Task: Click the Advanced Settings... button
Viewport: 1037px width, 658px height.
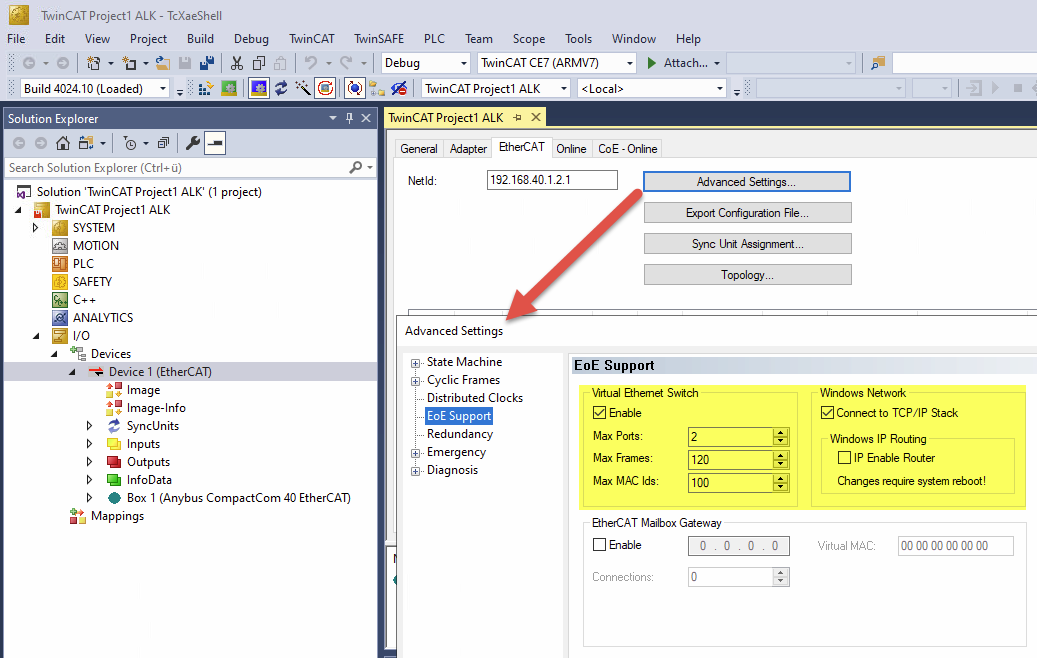Action: [747, 182]
